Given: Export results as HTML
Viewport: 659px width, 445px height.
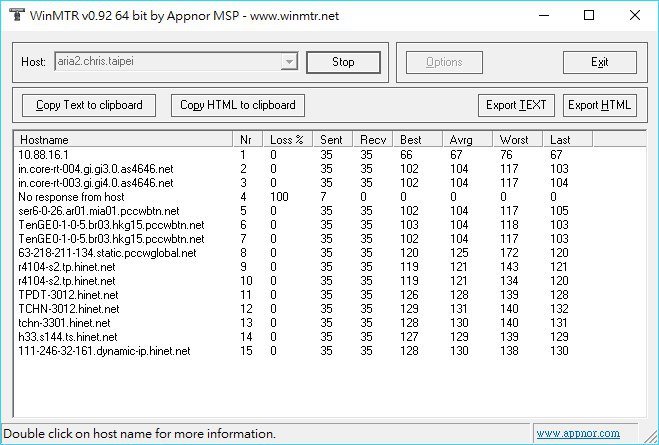Looking at the screenshot, I should pos(600,105).
